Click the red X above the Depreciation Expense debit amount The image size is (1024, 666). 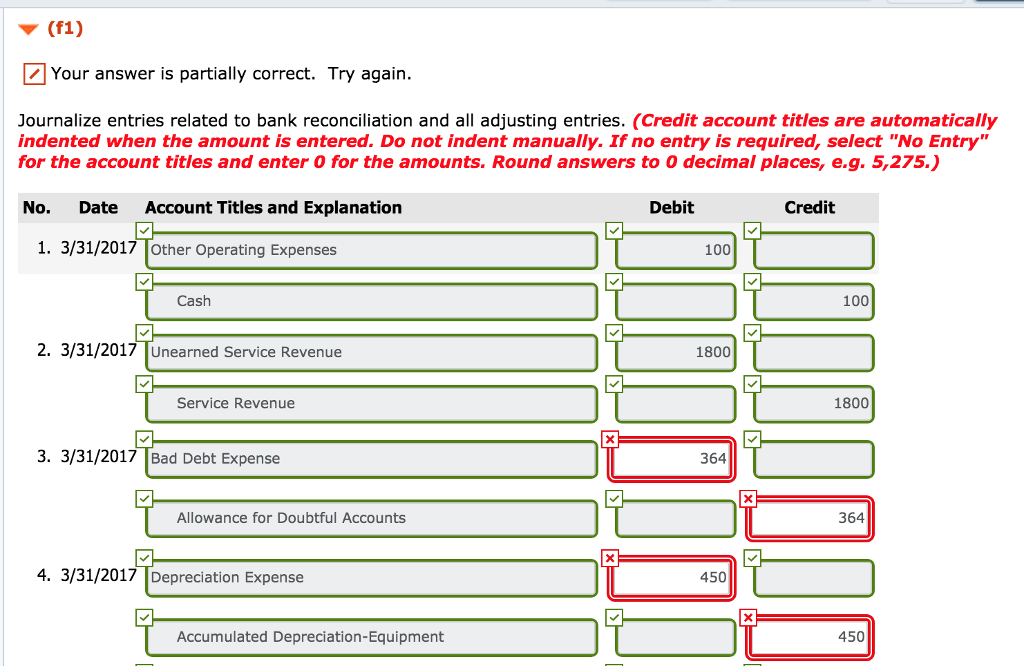(613, 557)
